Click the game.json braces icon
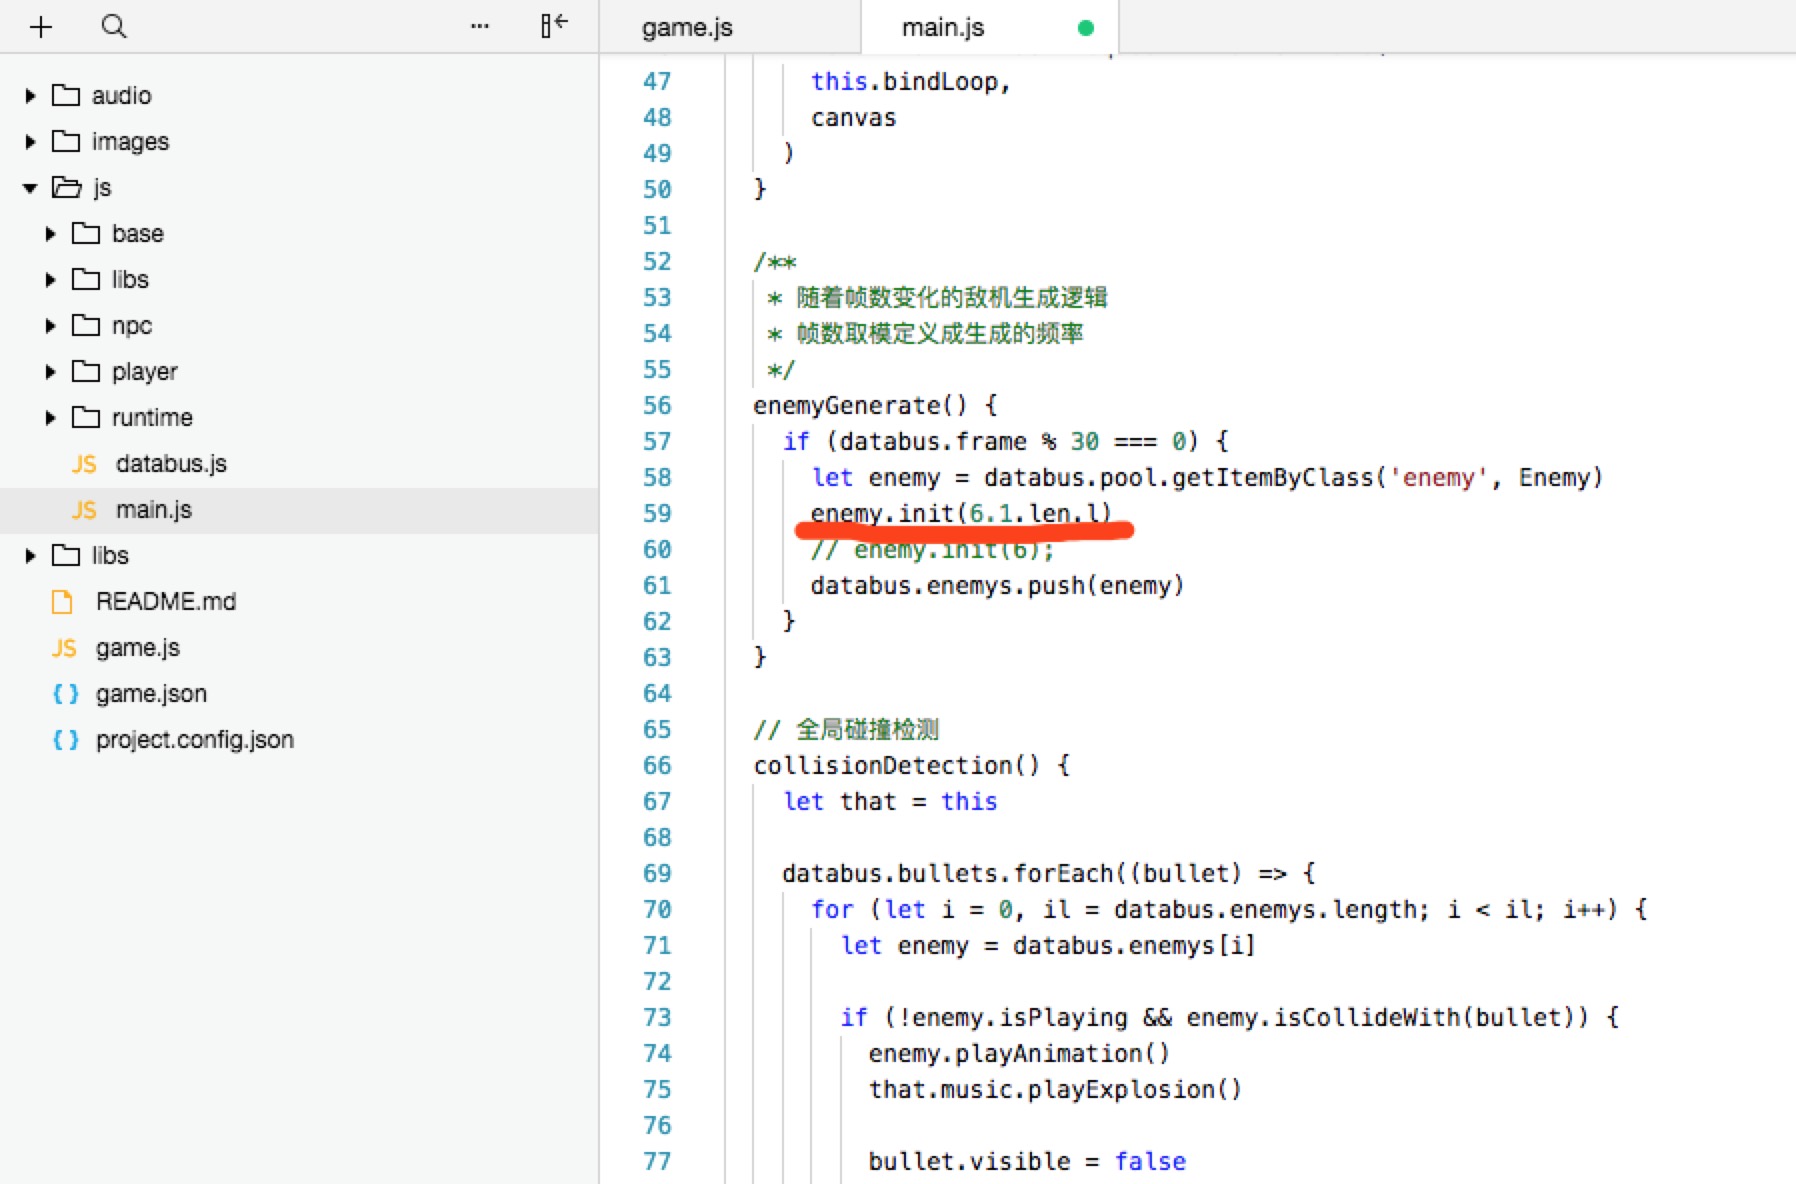The width and height of the screenshot is (1796, 1184). point(65,694)
